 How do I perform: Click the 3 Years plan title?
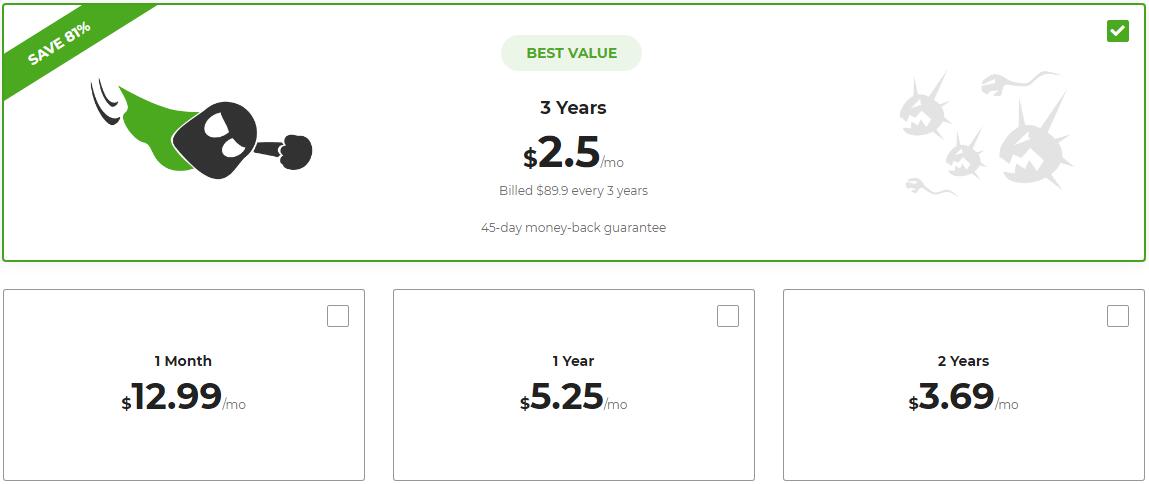point(573,108)
